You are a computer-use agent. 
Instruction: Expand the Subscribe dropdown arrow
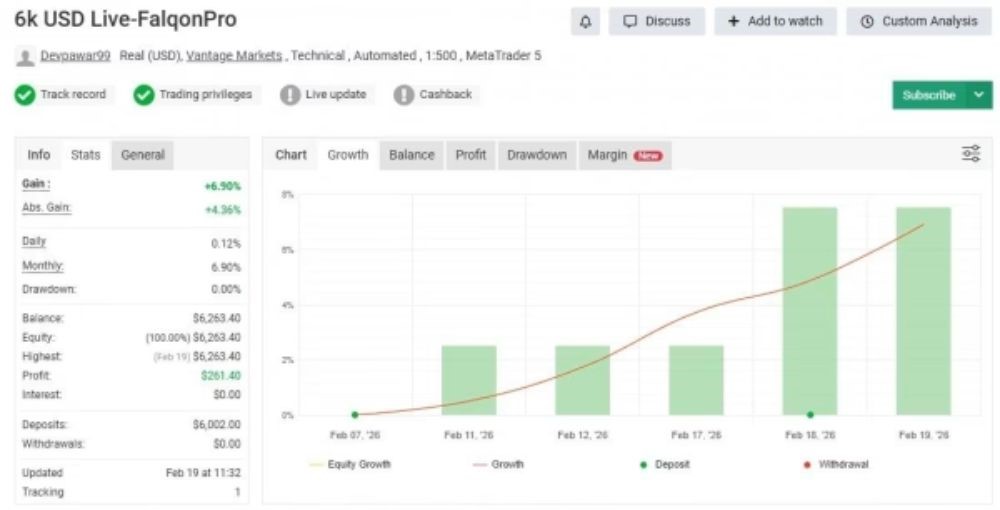980,95
